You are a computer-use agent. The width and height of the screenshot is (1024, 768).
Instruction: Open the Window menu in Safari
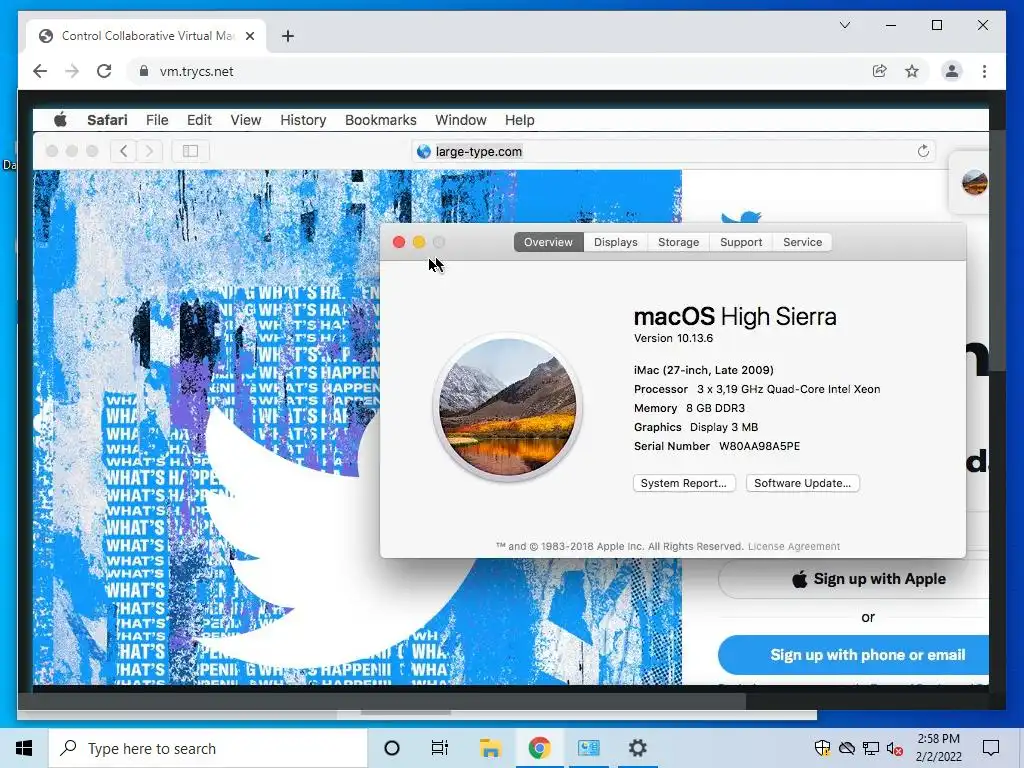460,120
